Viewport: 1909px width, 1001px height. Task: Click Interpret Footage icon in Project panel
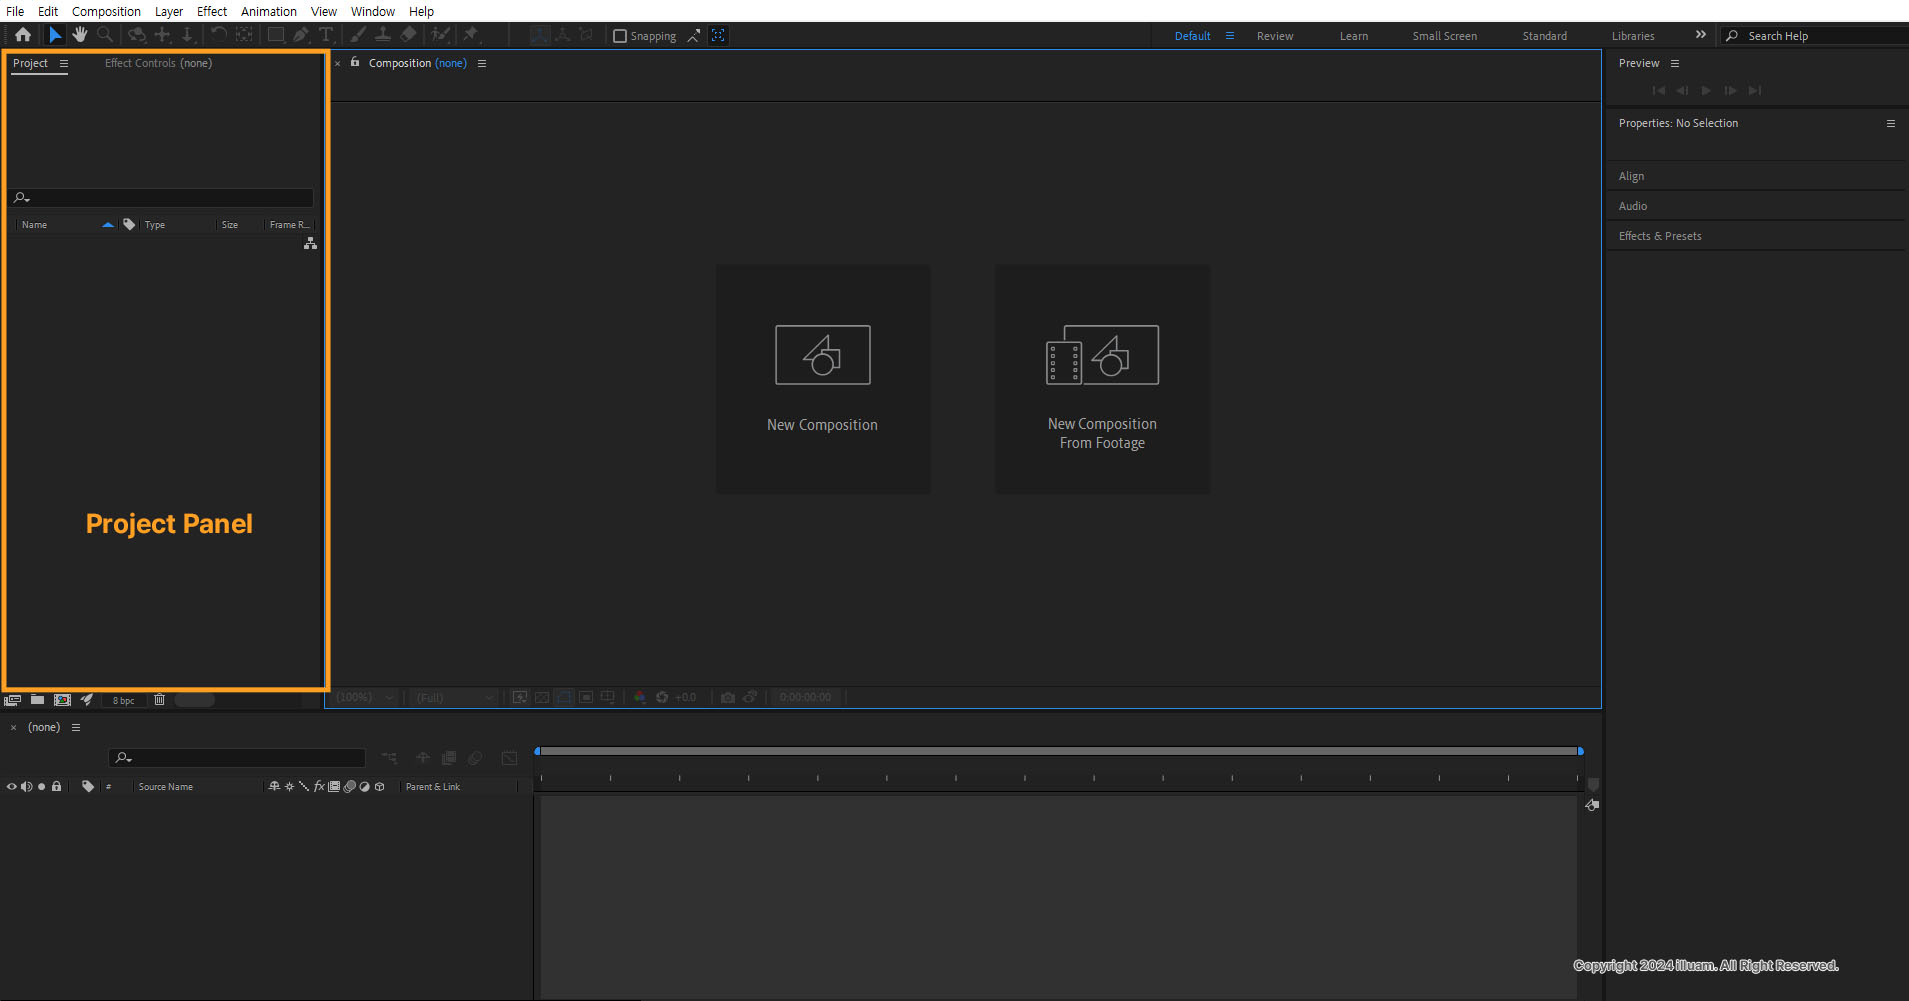pyautogui.click(x=12, y=700)
